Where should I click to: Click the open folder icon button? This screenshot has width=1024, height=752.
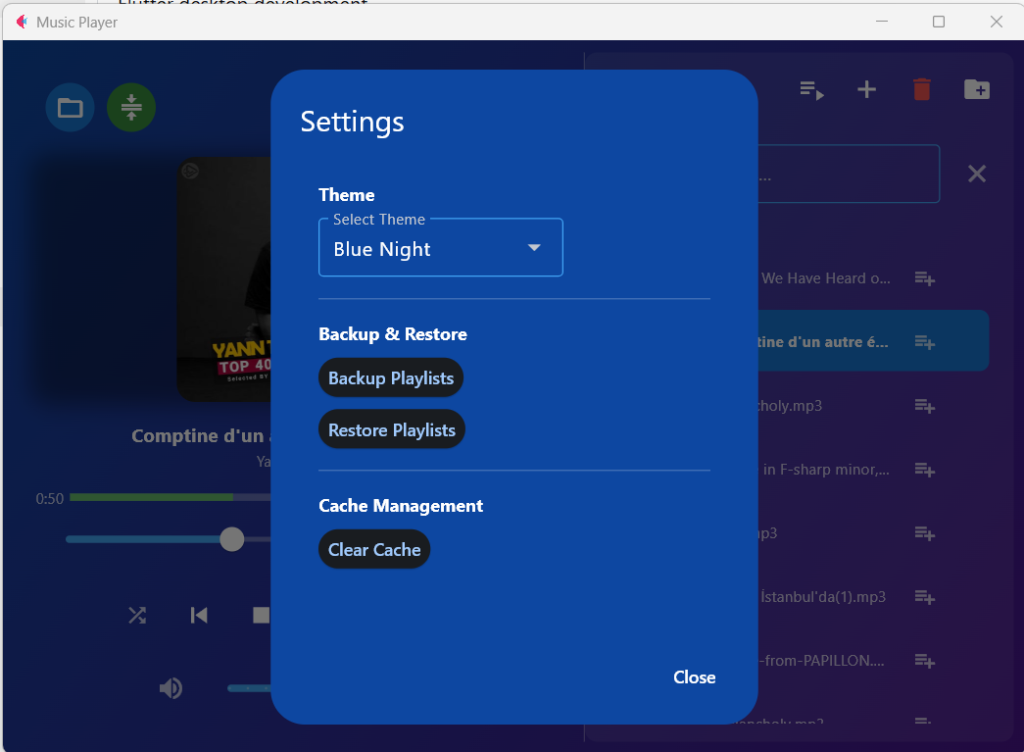pos(70,108)
